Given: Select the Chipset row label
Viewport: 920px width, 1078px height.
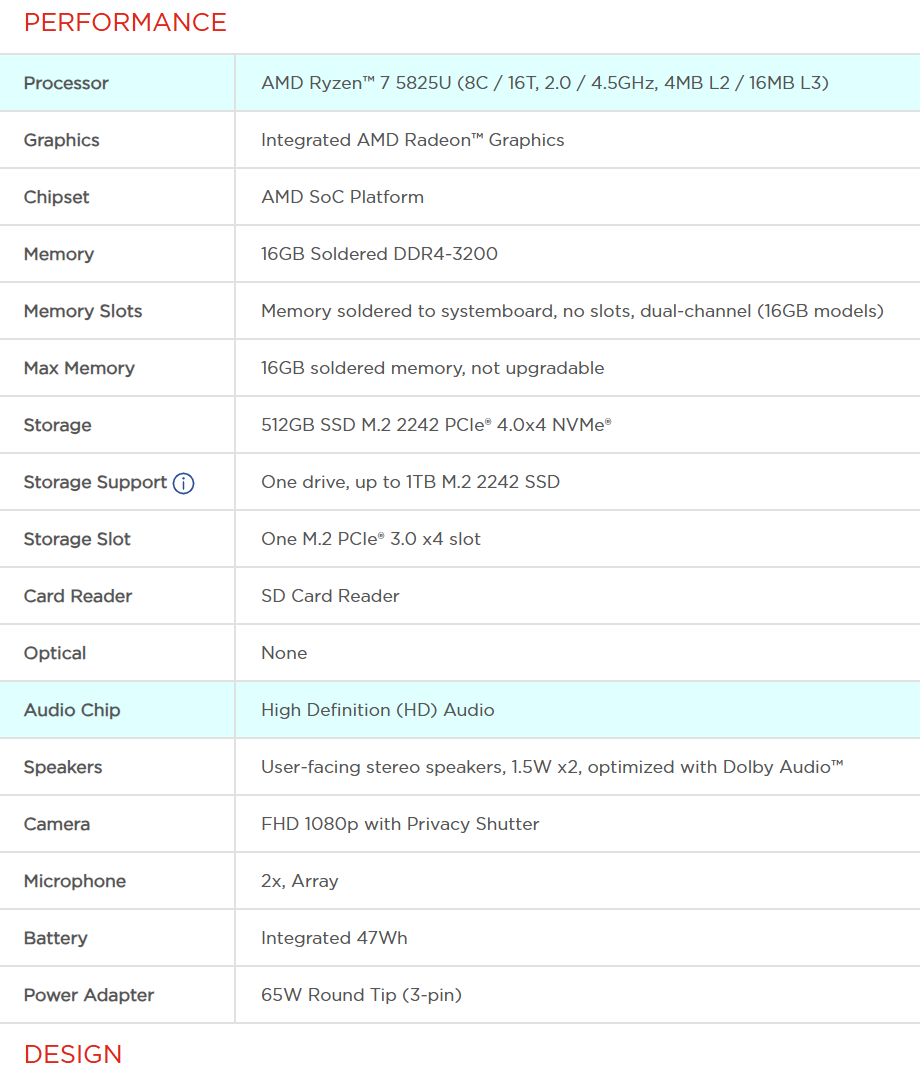Looking at the screenshot, I should coord(56,197).
